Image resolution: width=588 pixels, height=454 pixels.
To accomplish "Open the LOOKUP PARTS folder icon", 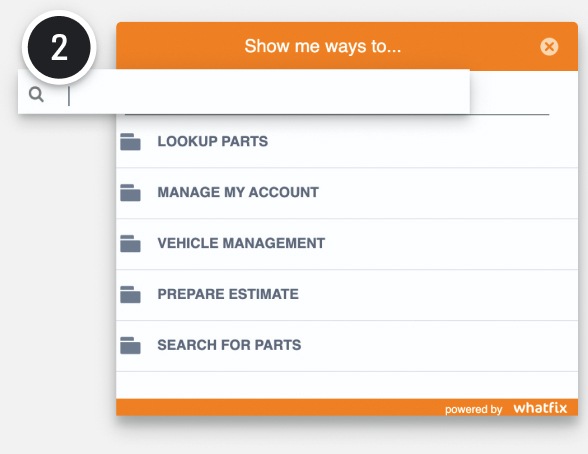I will pyautogui.click(x=130, y=142).
